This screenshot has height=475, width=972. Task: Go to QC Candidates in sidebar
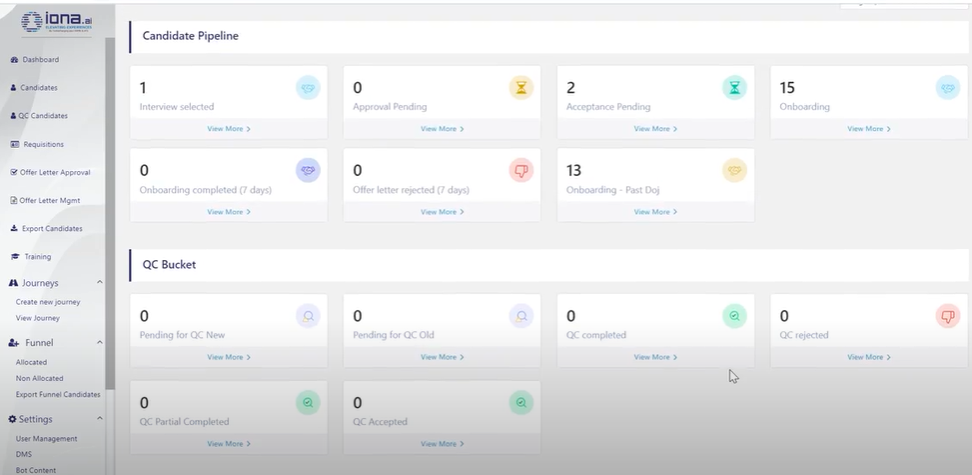coord(43,116)
